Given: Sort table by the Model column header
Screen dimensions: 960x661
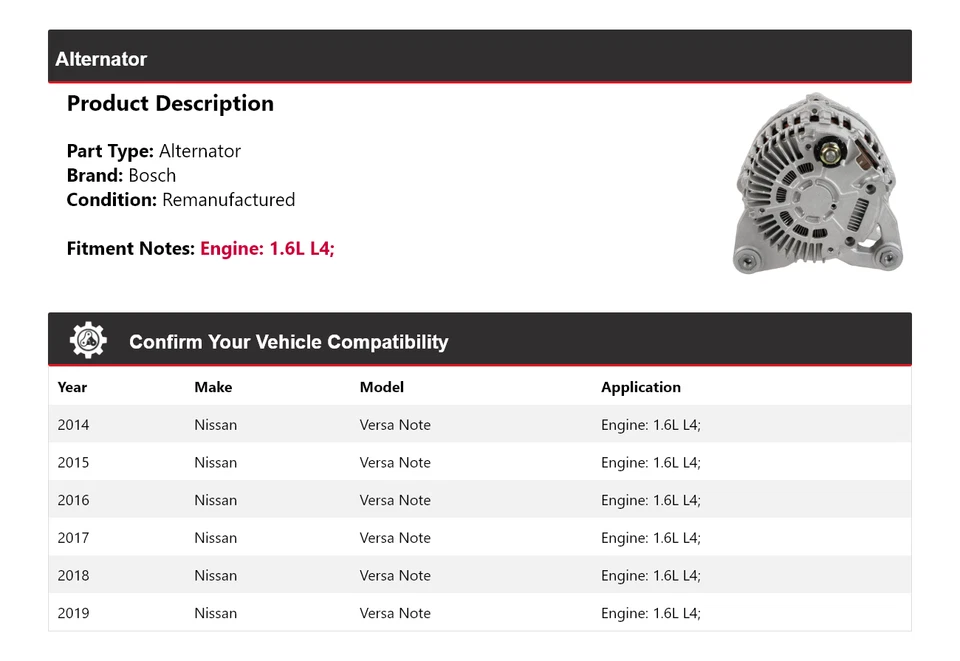Looking at the screenshot, I should click(x=381, y=387).
